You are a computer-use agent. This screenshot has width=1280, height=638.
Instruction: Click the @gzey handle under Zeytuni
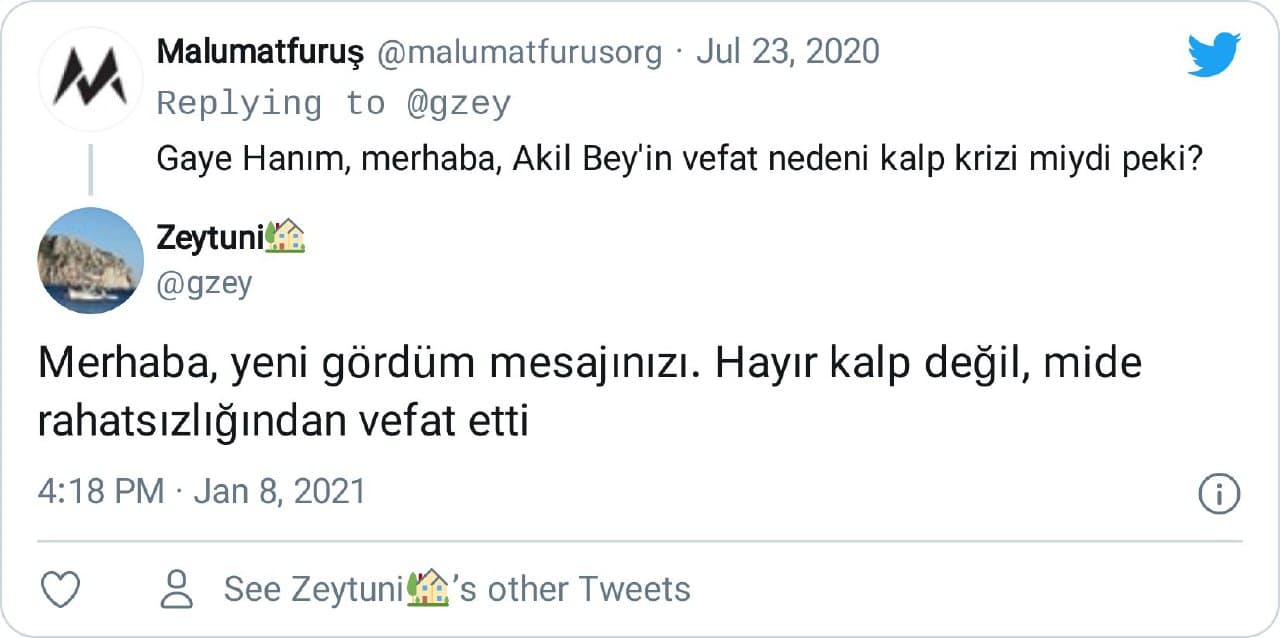coord(204,284)
